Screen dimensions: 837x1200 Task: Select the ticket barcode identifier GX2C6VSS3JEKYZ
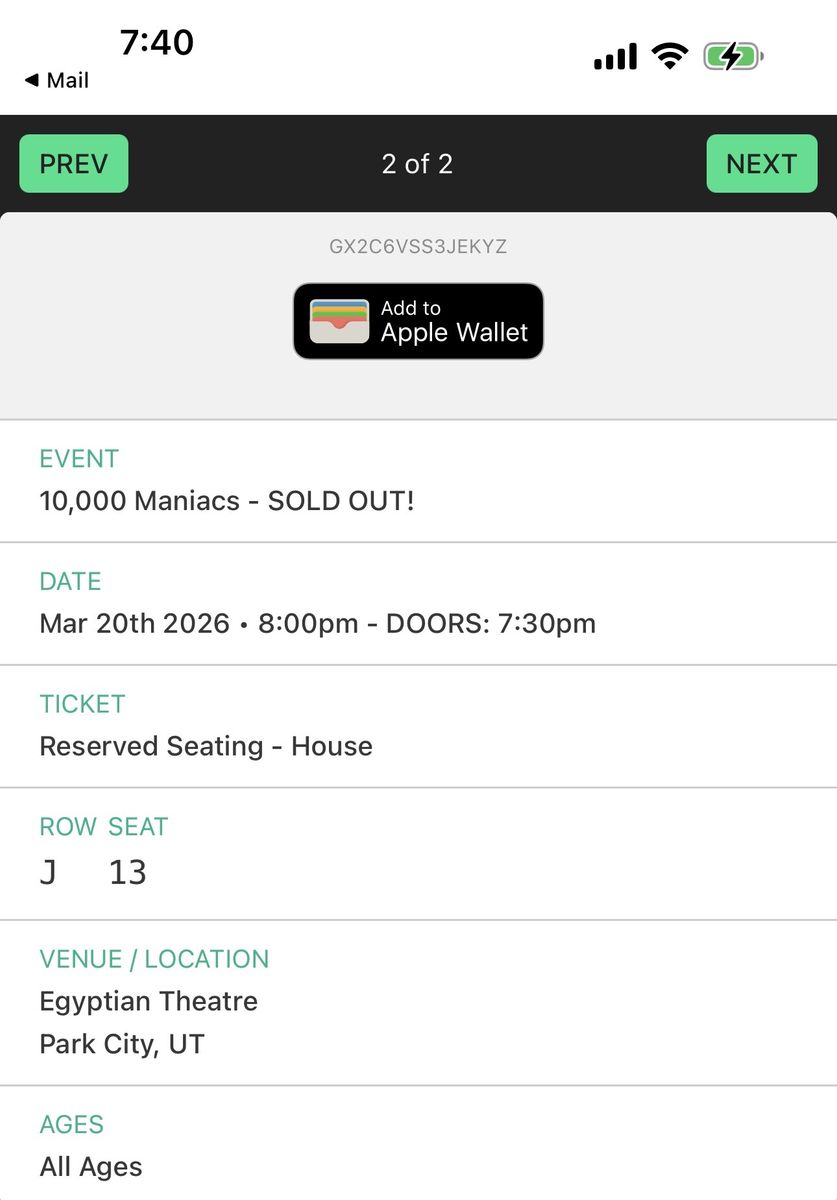417,246
